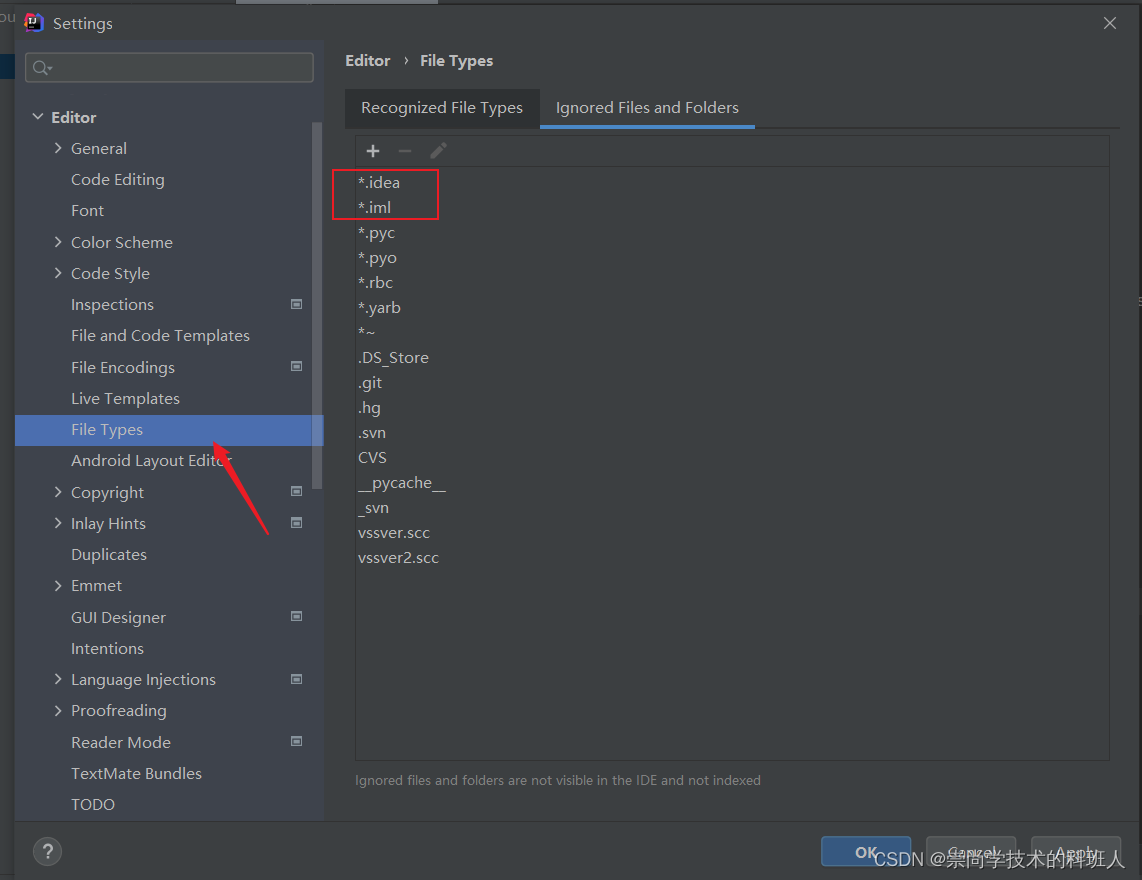The height and width of the screenshot is (880, 1142).
Task: Click the pencil edit icon in toolbar
Action: coord(438,151)
